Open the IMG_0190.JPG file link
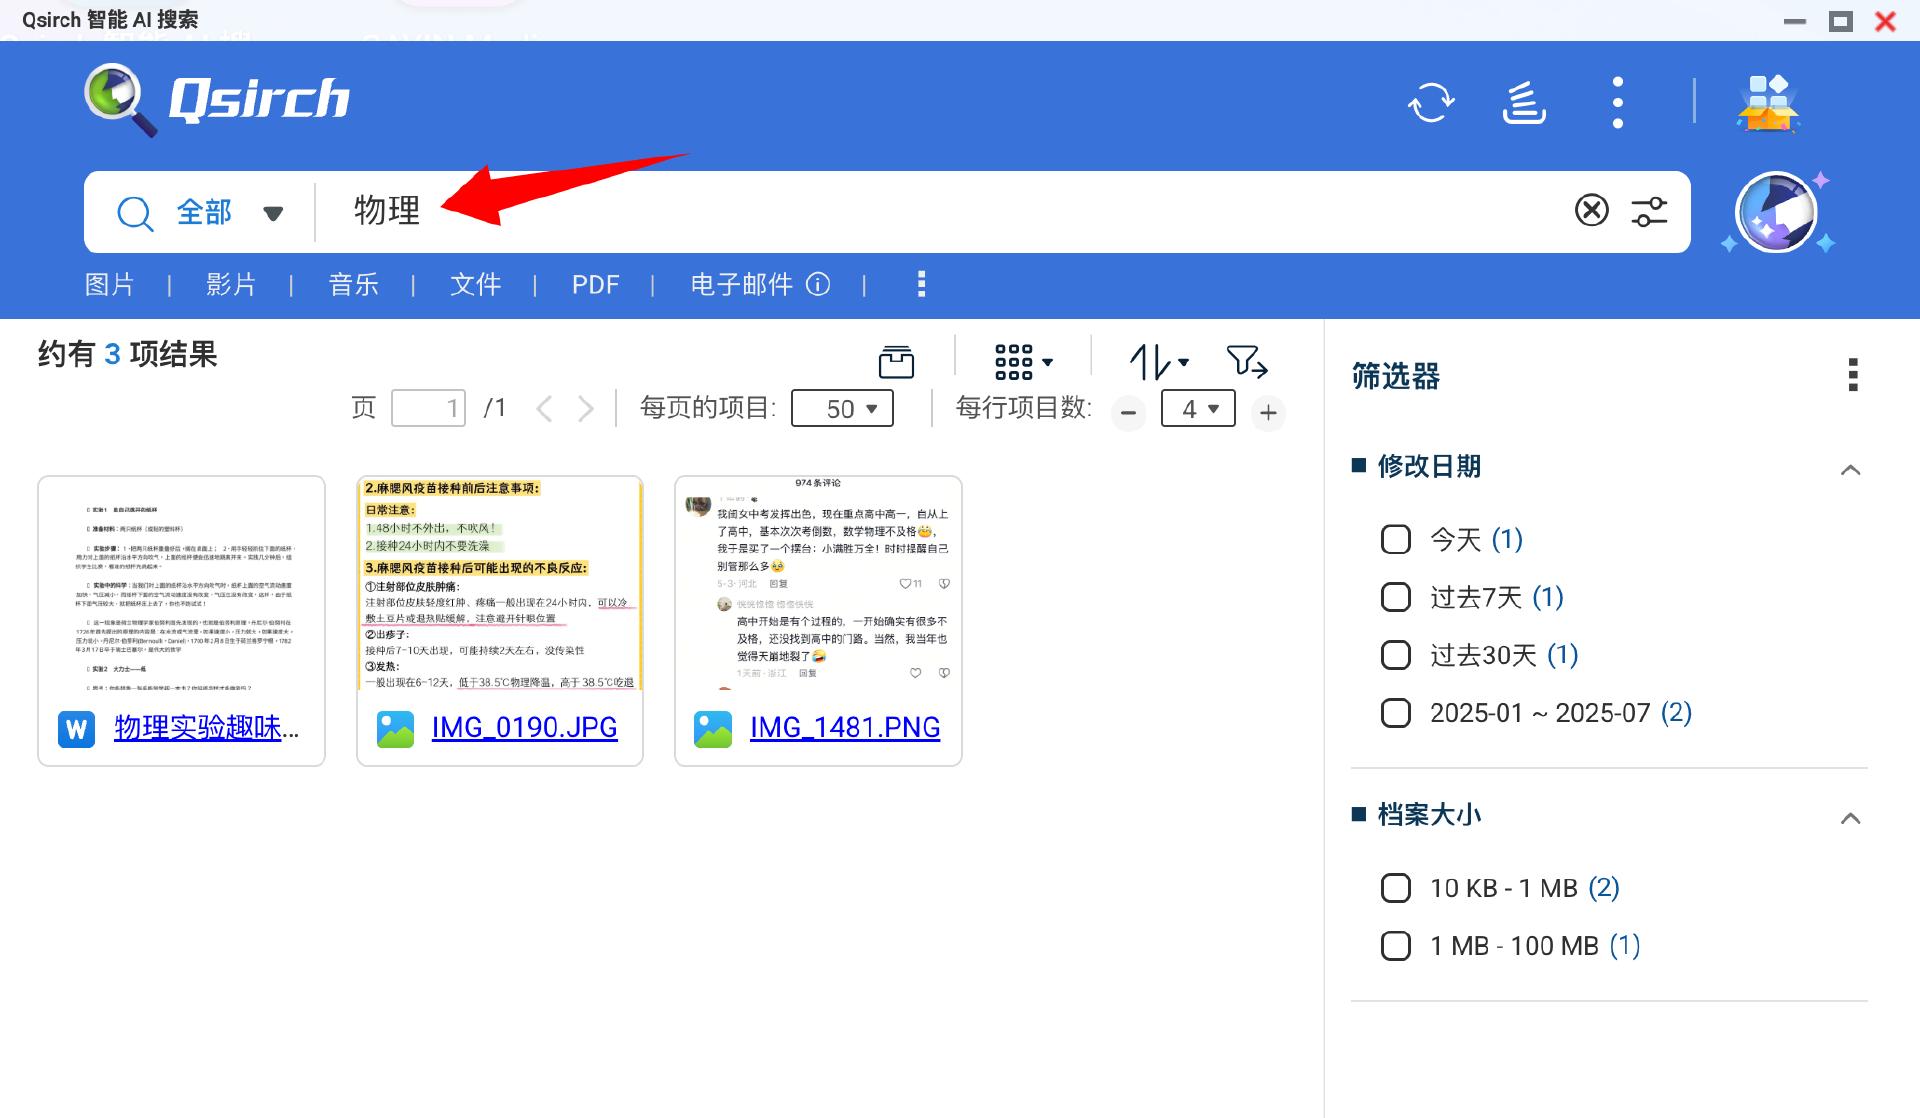The width and height of the screenshot is (1920, 1118). [x=524, y=727]
